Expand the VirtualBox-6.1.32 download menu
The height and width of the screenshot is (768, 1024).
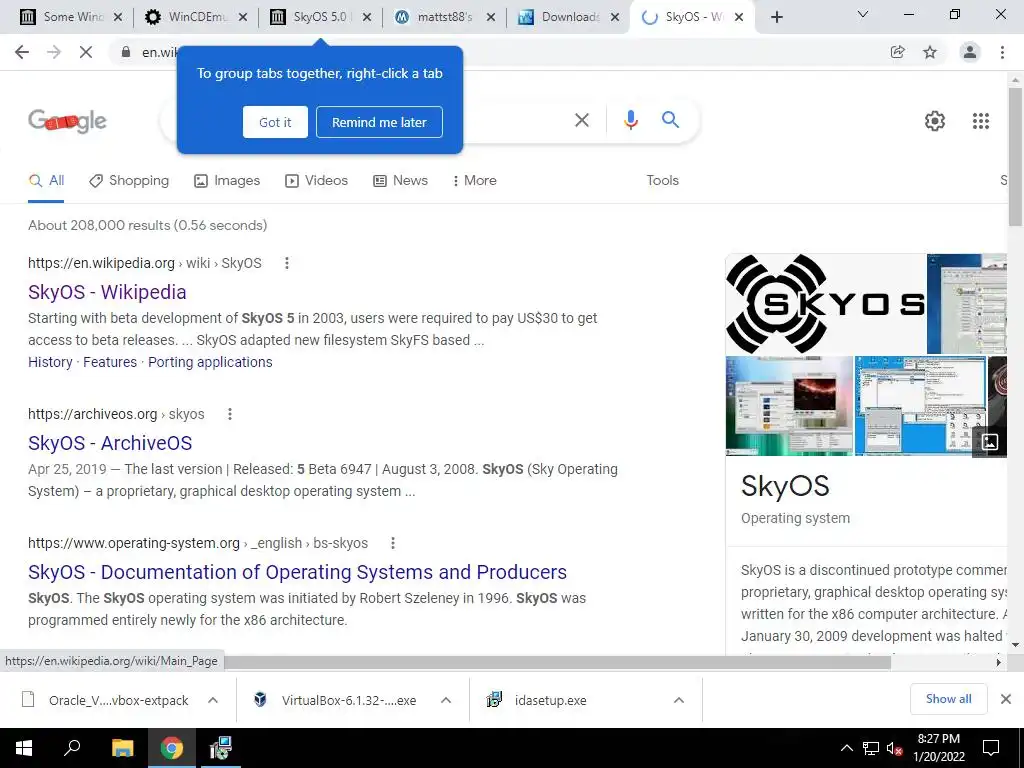click(446, 700)
